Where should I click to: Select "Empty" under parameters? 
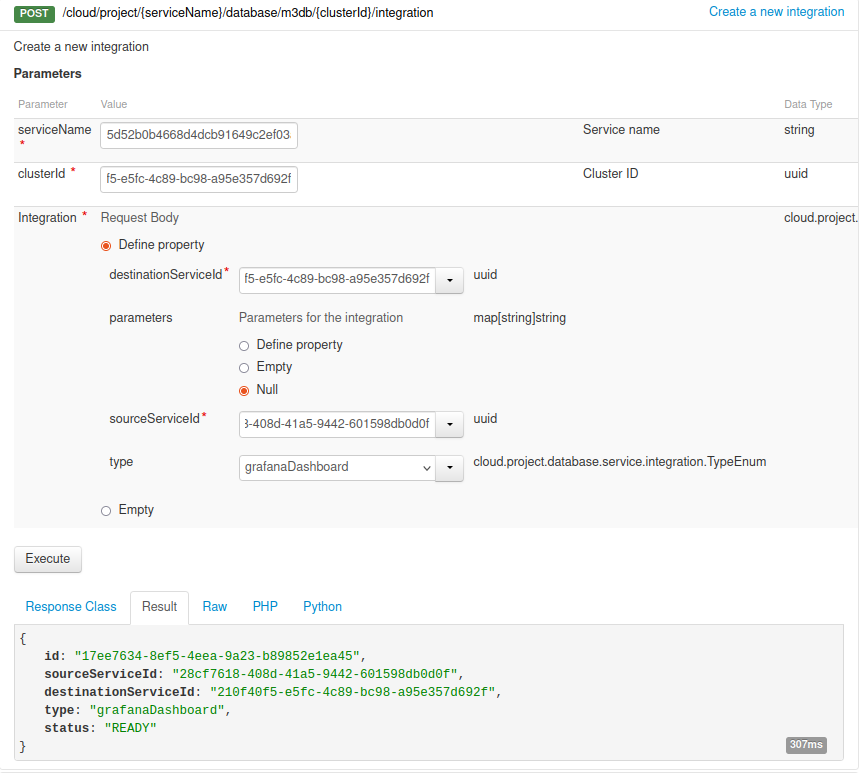tap(243, 367)
